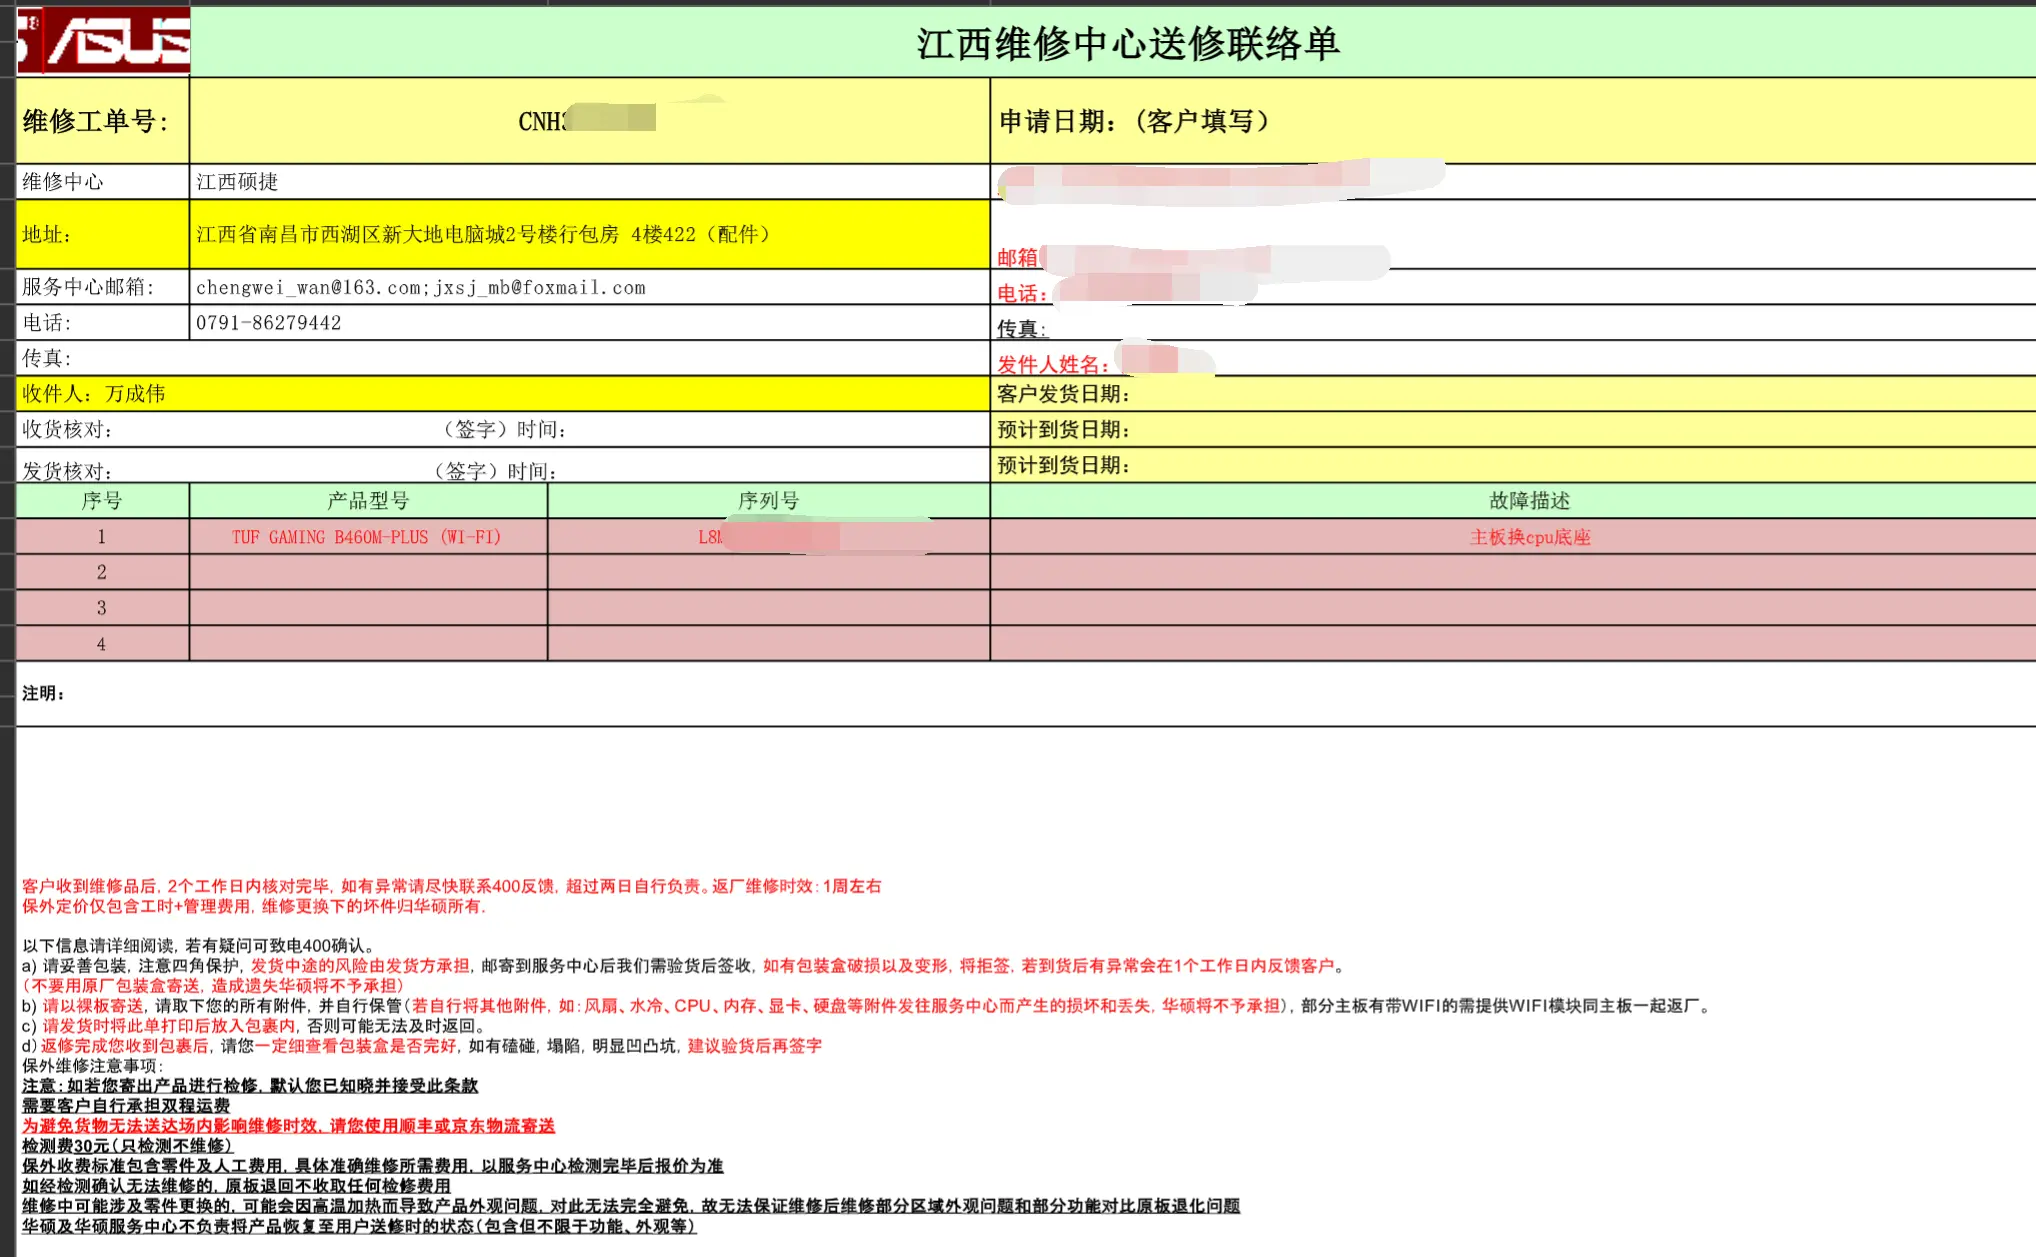
Task: Click note b) about 裸板寄送
Action: pyautogui.click(x=867, y=1006)
